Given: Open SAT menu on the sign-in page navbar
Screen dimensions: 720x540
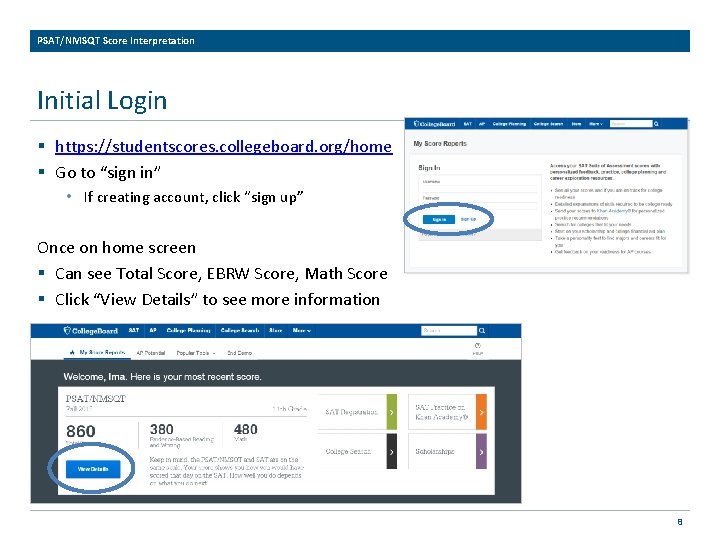Looking at the screenshot, I should [467, 124].
